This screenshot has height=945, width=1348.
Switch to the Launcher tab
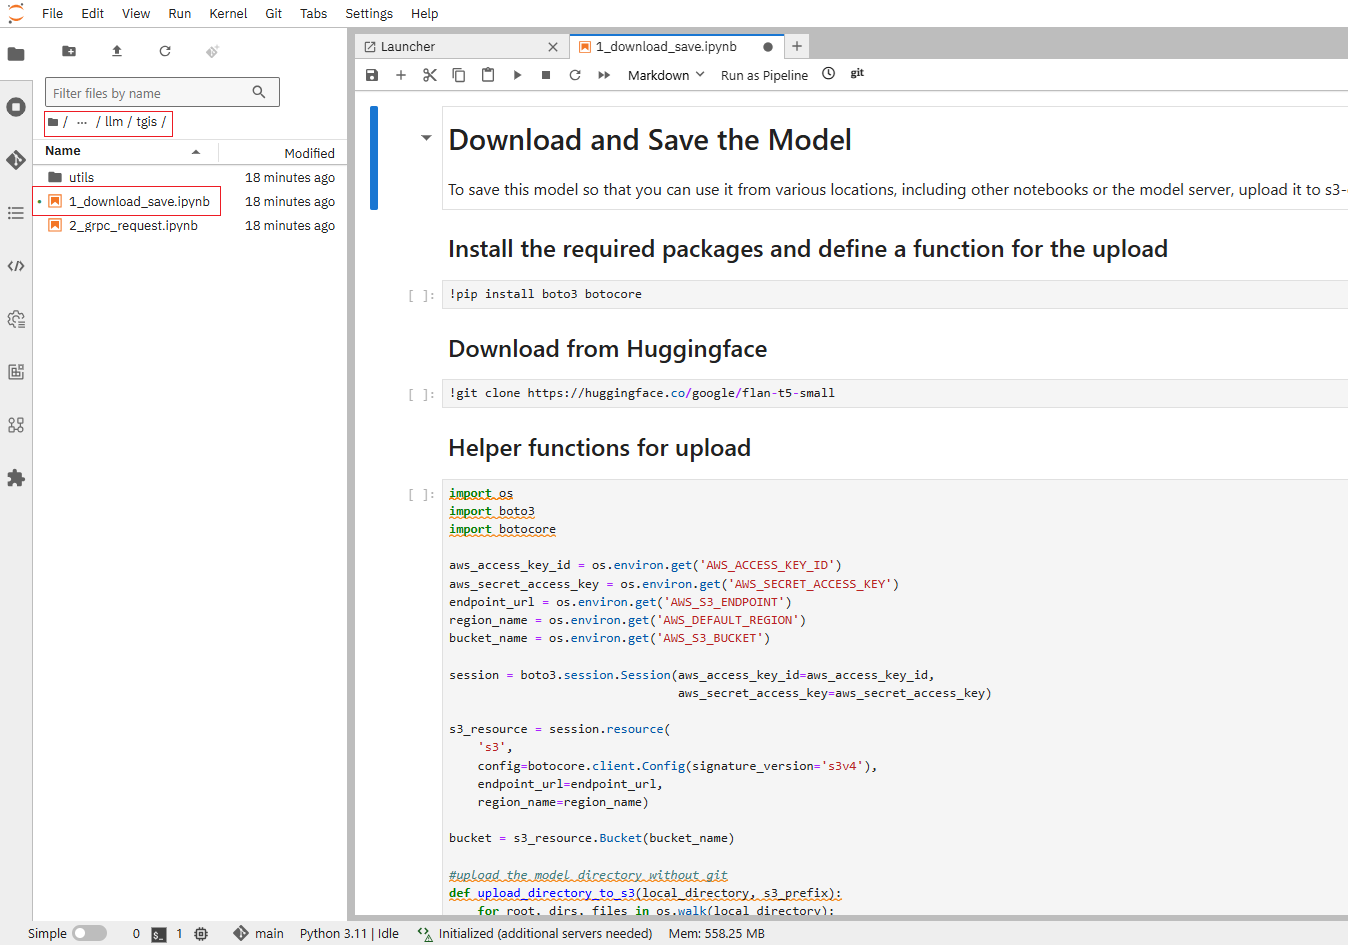pyautogui.click(x=408, y=47)
